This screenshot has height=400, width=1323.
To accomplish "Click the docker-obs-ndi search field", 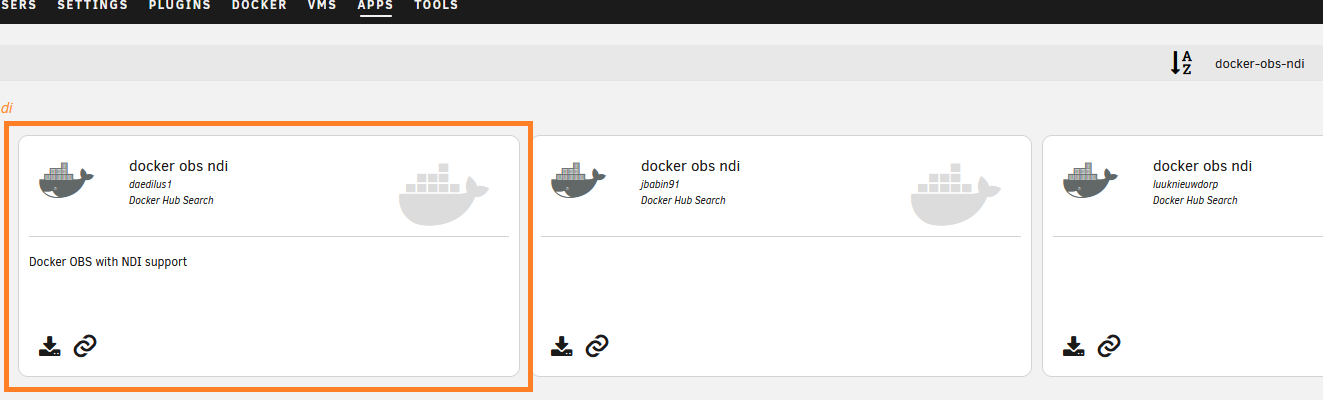I will pos(1259,63).
